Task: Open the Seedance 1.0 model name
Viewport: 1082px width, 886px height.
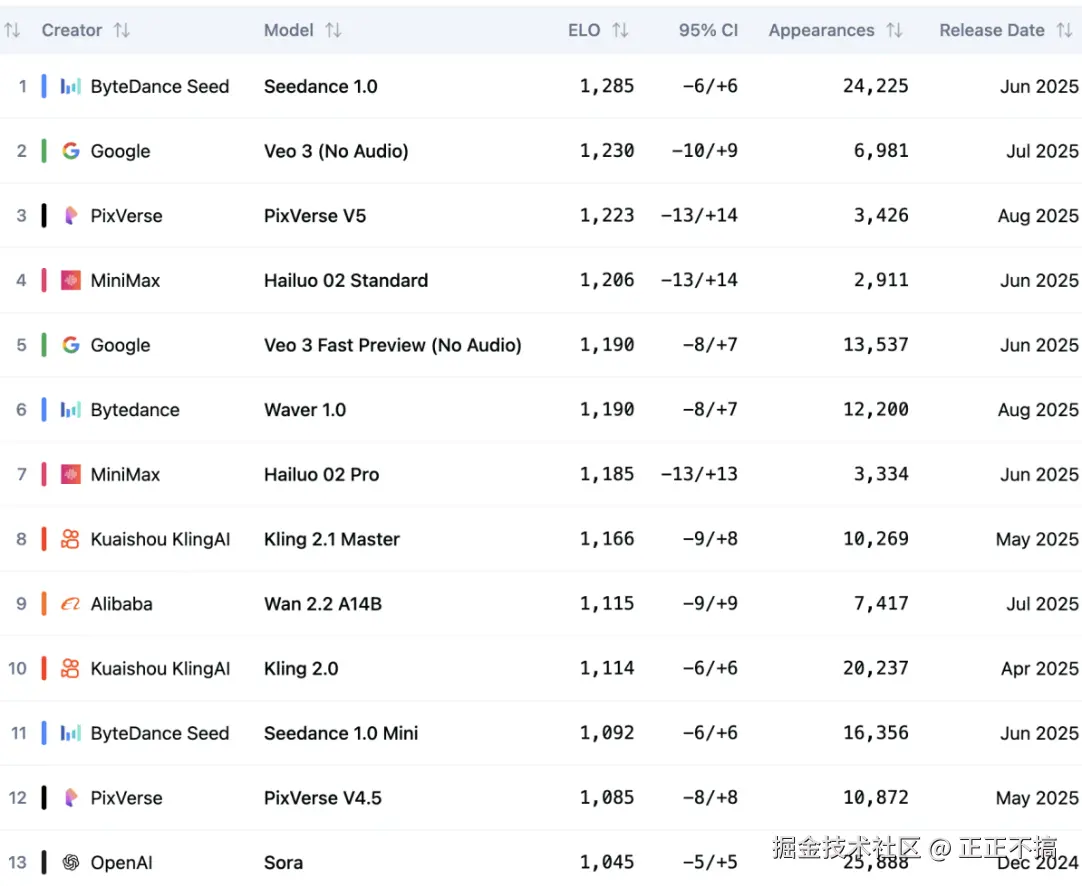Action: (x=320, y=87)
